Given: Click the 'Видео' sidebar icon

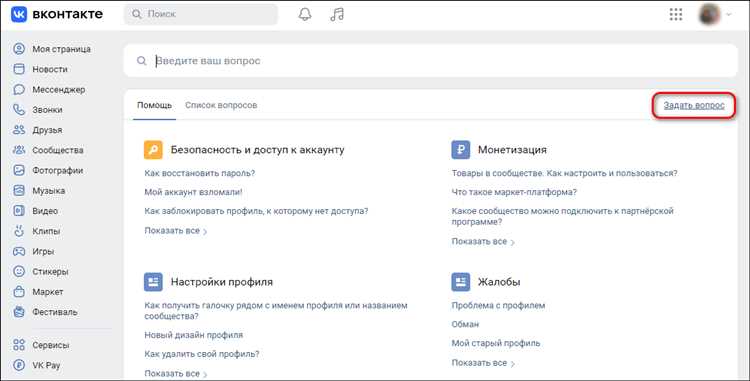Looking at the screenshot, I should tap(19, 210).
